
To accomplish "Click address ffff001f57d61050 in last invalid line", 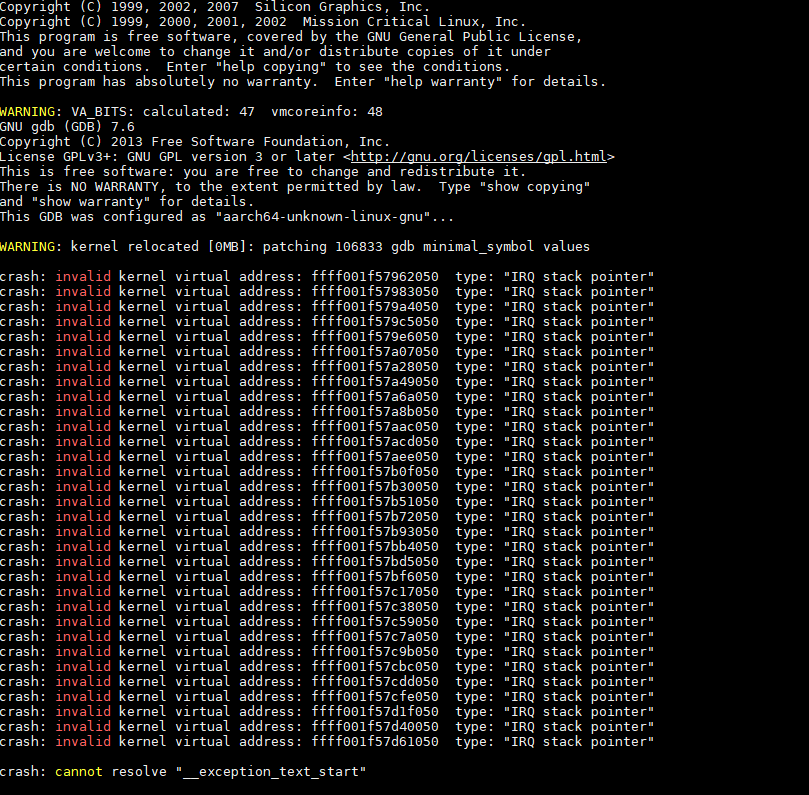I will point(375,742).
